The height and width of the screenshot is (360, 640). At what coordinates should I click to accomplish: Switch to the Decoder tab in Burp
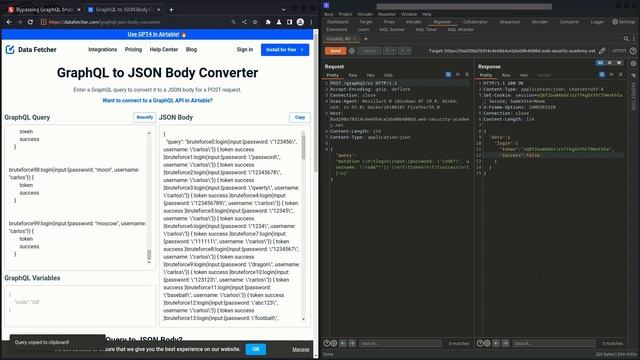540,22
